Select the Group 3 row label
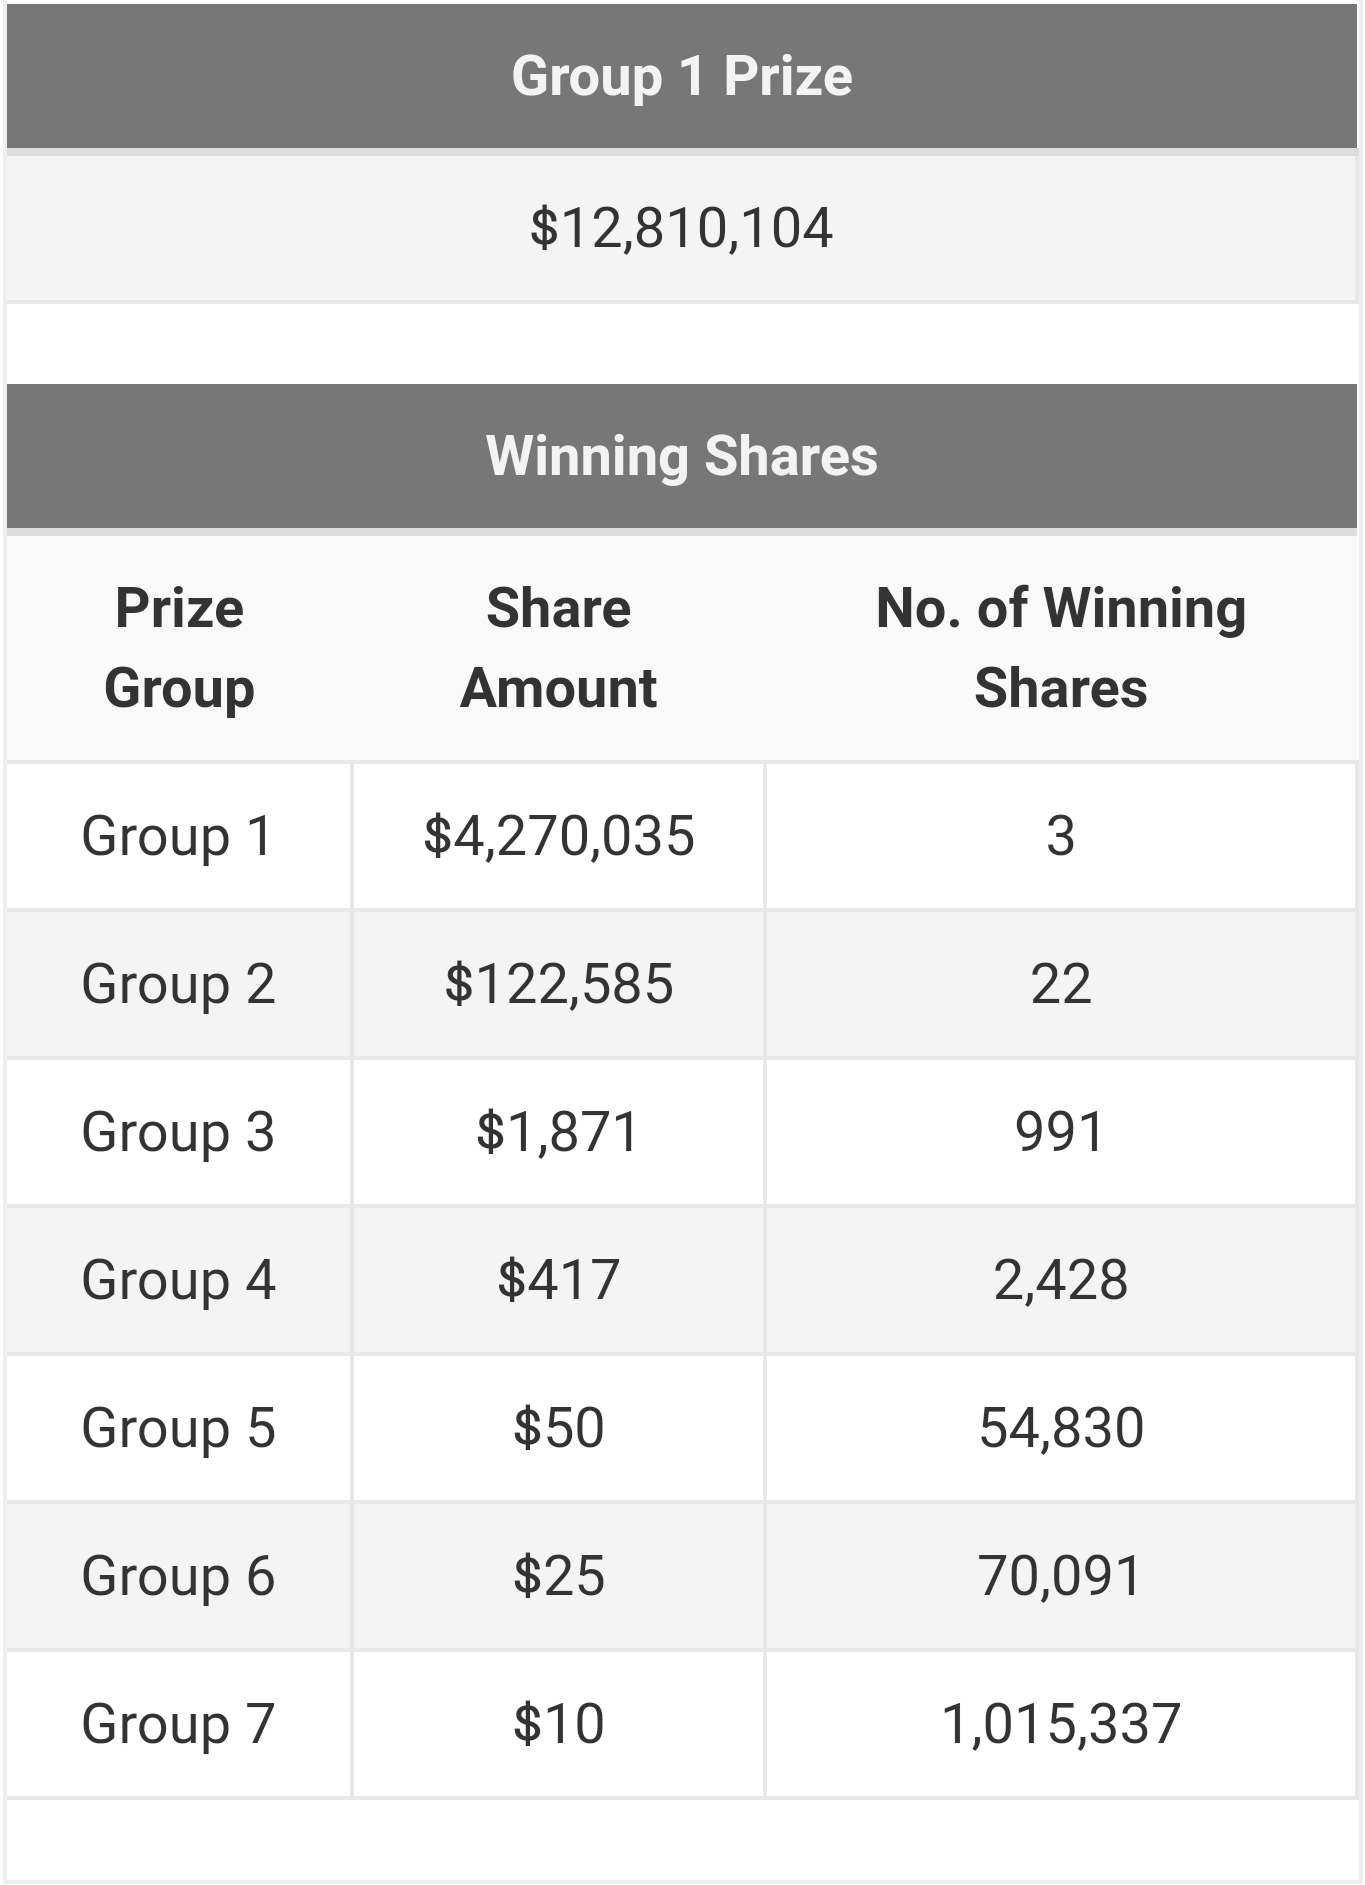The width and height of the screenshot is (1365, 1885). tap(177, 1132)
